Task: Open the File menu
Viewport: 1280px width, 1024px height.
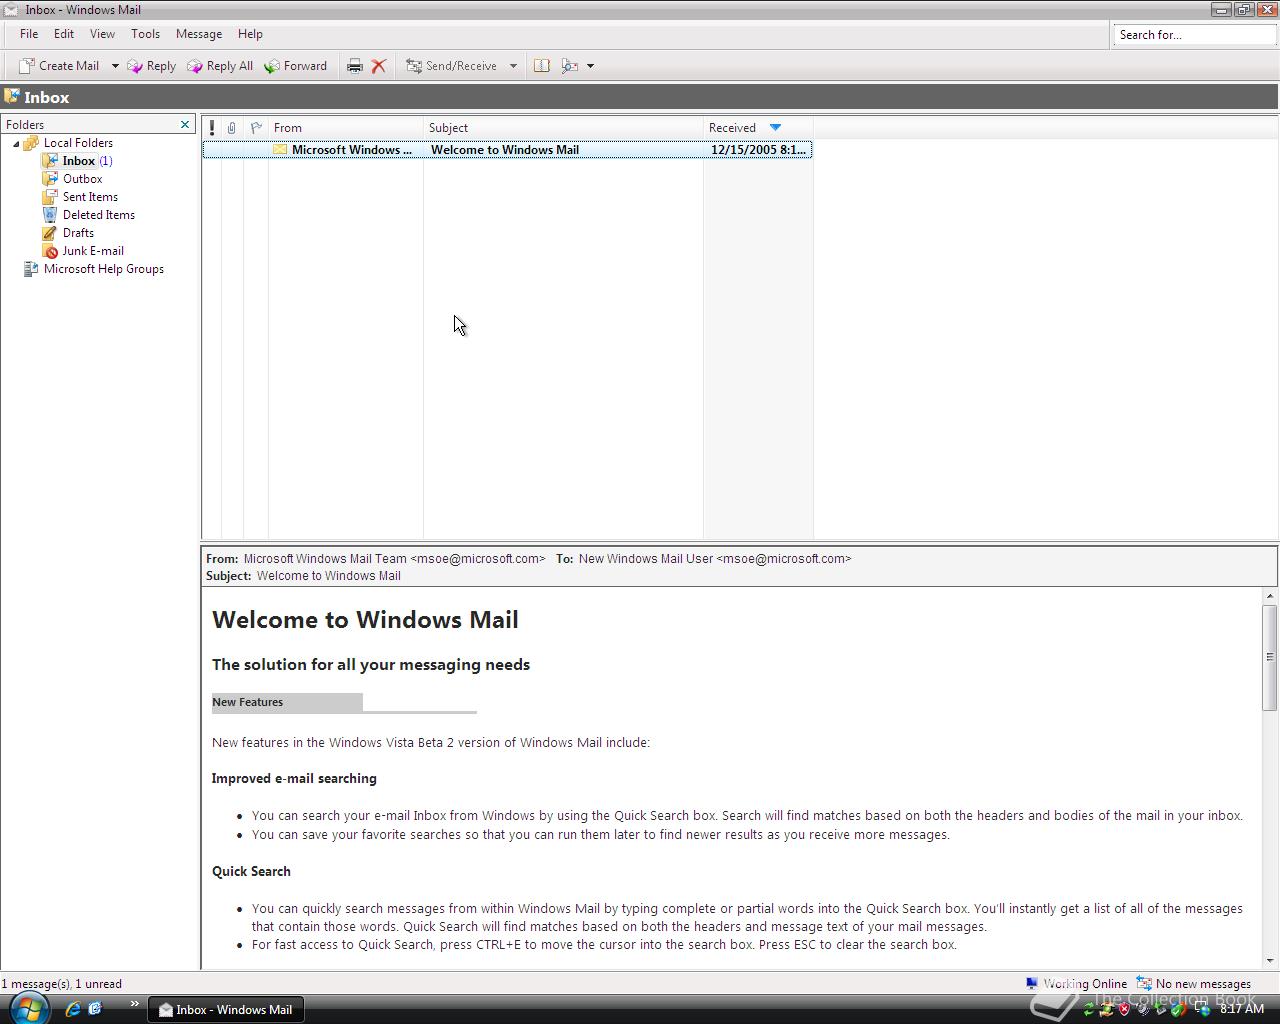Action: tap(29, 34)
